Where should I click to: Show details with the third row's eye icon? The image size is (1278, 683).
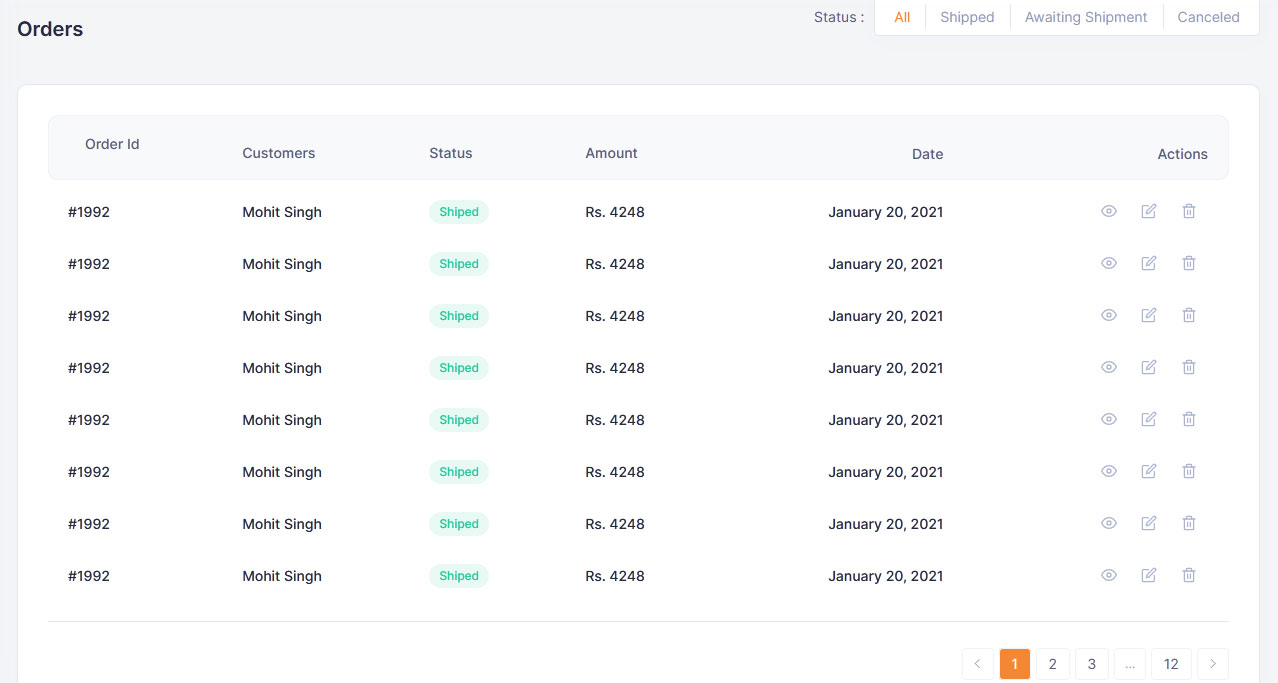click(x=1108, y=315)
